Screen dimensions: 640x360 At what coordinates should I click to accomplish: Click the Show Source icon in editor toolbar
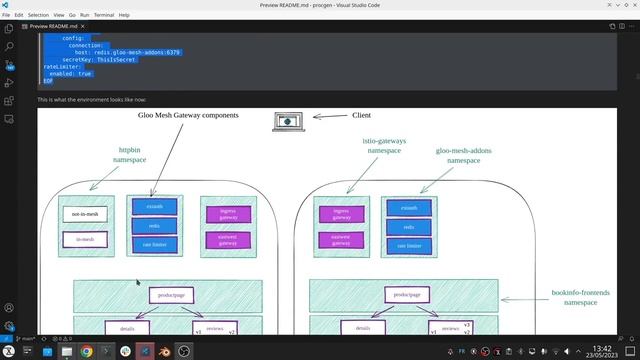(612, 26)
